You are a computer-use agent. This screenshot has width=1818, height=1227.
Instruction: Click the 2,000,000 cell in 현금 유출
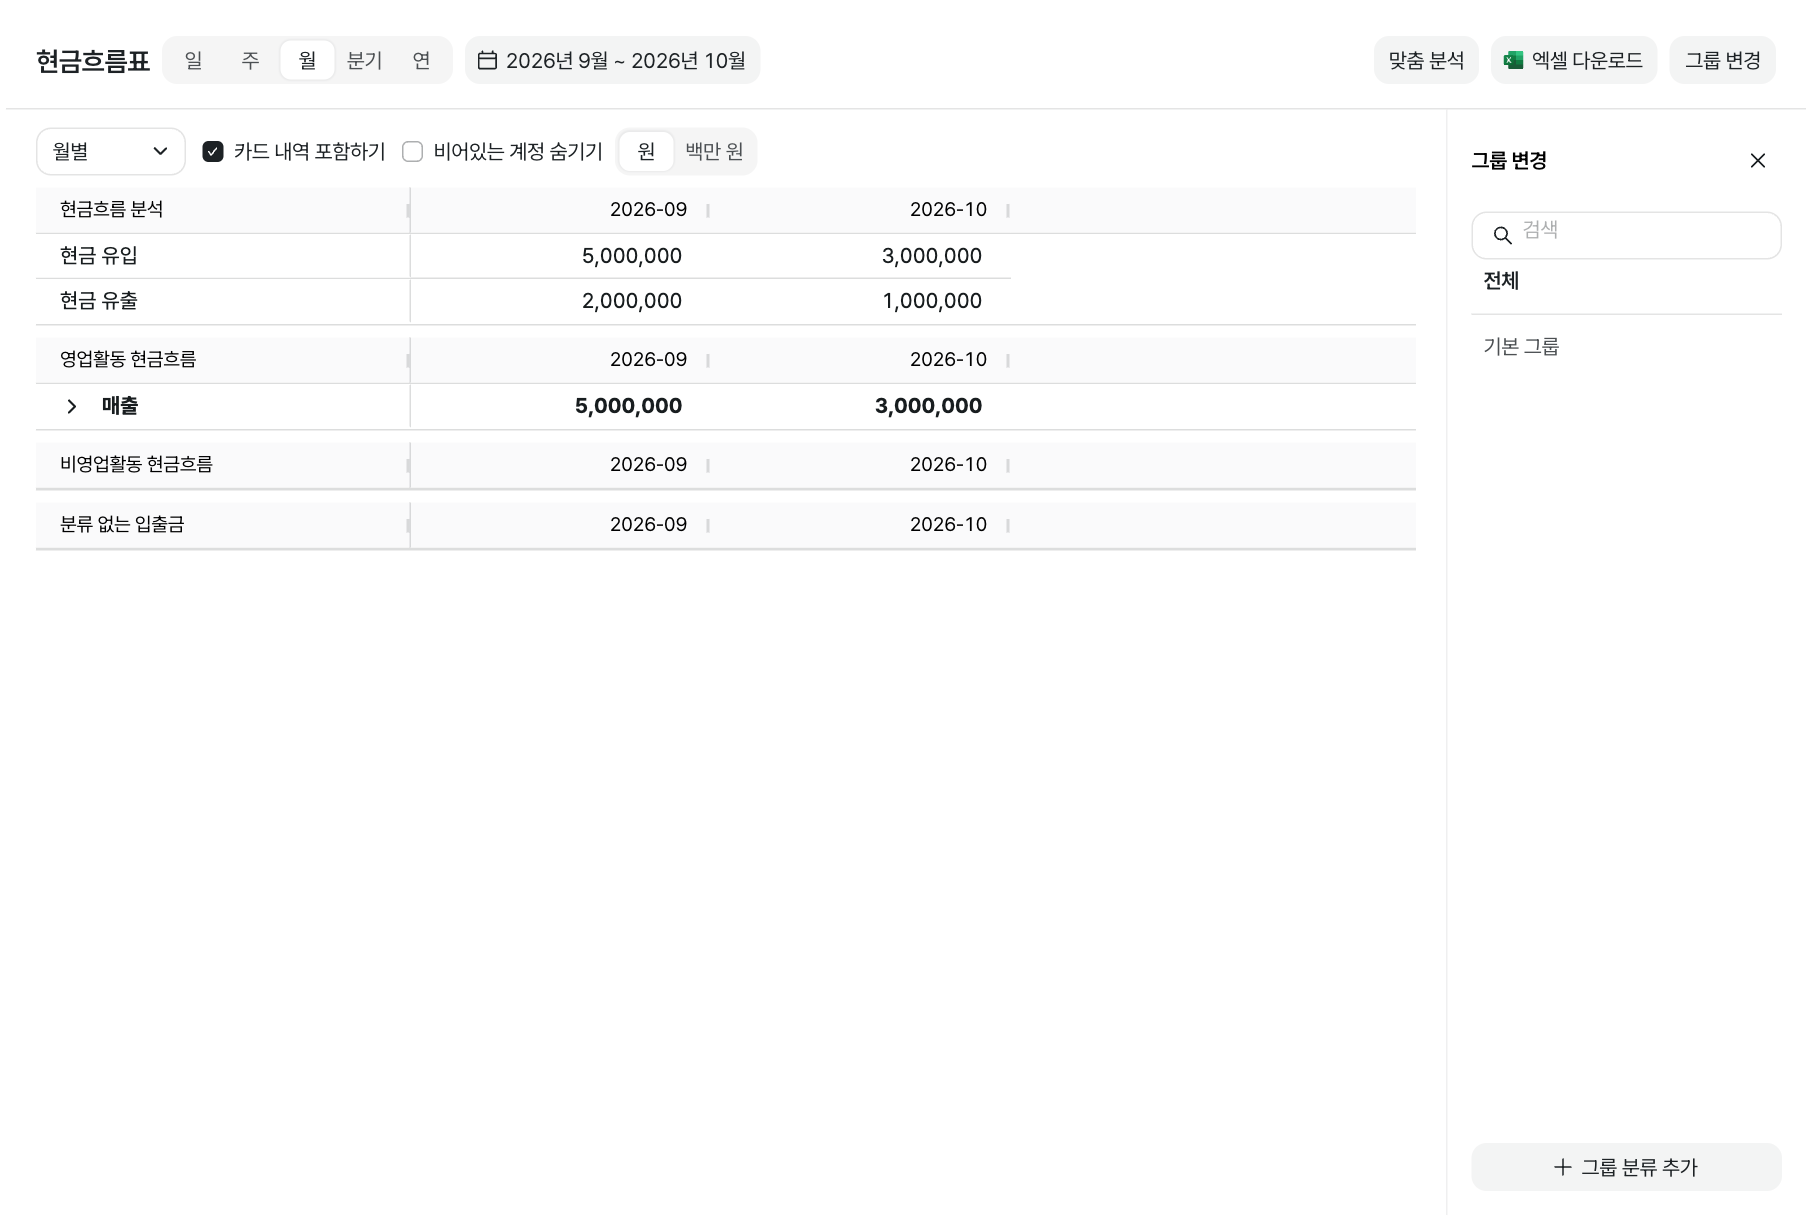[x=632, y=301]
